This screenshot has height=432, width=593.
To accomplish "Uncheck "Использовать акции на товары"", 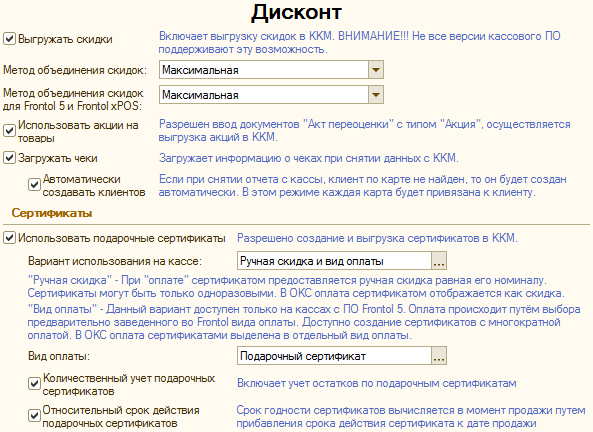I will coord(9,131).
